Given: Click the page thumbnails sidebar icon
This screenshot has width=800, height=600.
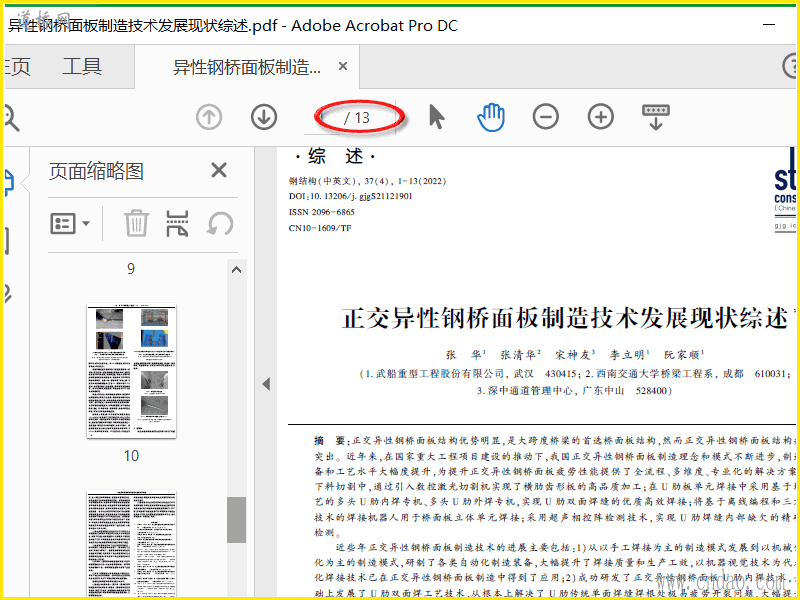Looking at the screenshot, I should pos(9,183).
